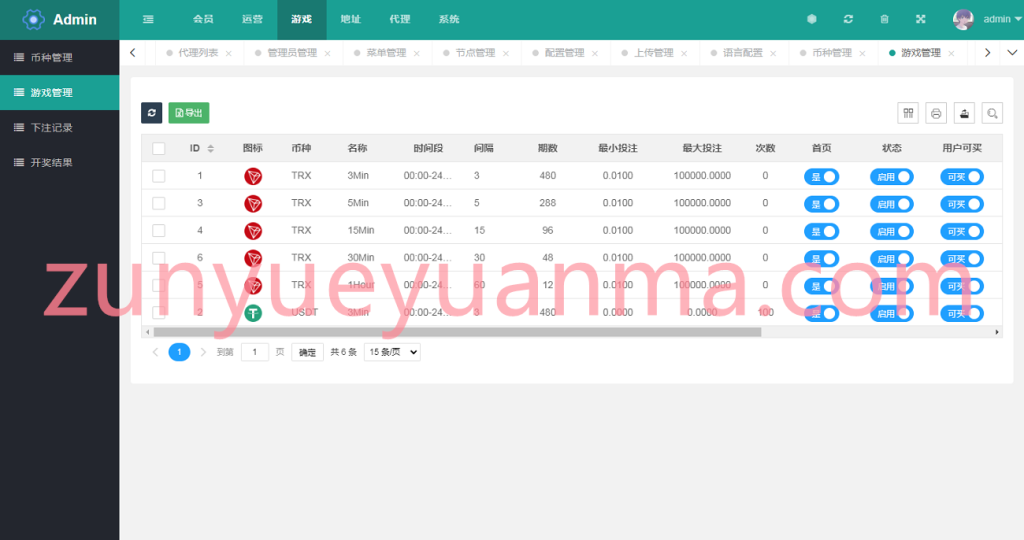Open search using magnifier icon
1024x540 pixels.
[x=992, y=113]
